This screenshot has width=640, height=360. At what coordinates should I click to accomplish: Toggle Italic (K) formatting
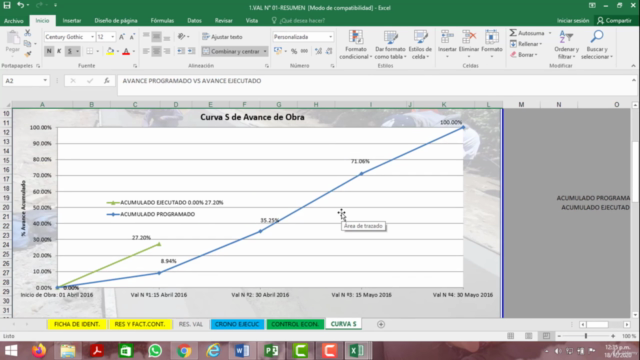coord(59,51)
